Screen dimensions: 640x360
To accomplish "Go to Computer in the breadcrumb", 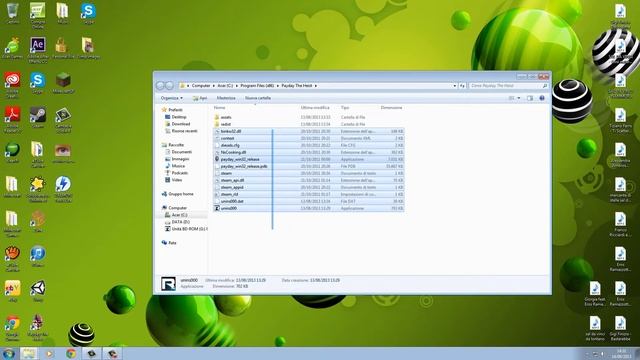I will 201,86.
